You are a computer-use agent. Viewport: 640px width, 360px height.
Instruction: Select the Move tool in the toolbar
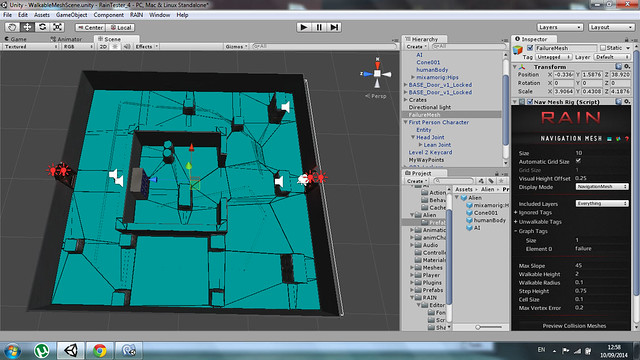(27, 27)
